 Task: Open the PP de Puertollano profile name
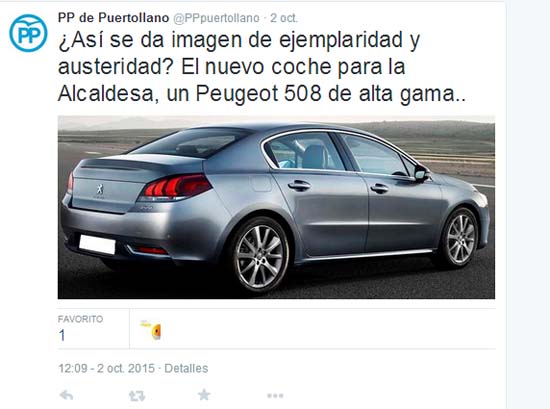113,18
